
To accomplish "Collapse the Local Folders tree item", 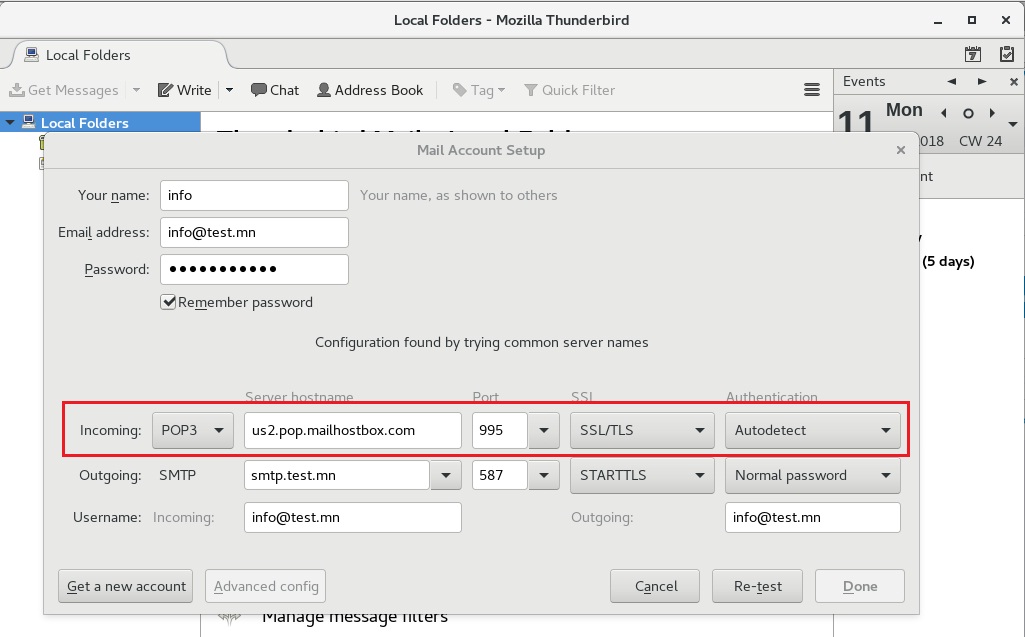I will point(10,122).
